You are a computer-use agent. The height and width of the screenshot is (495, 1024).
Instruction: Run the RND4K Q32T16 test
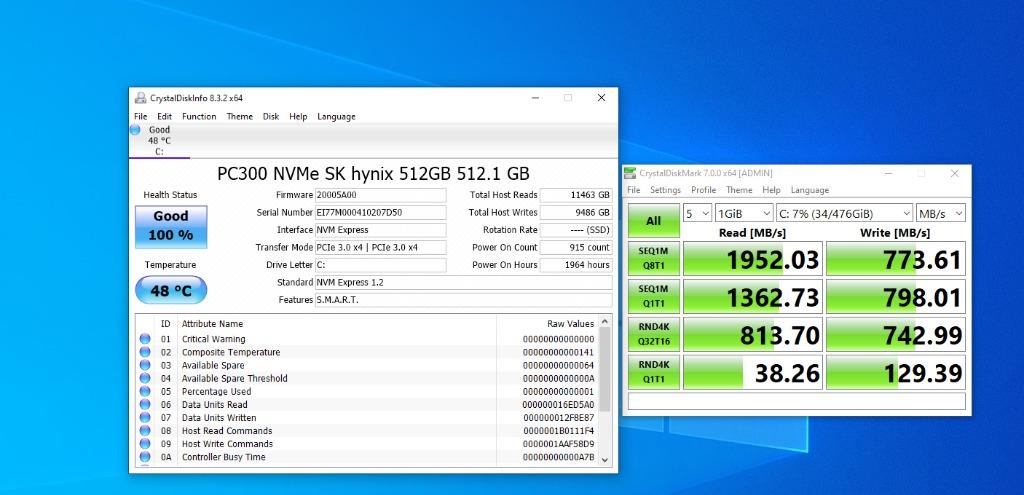pos(654,334)
